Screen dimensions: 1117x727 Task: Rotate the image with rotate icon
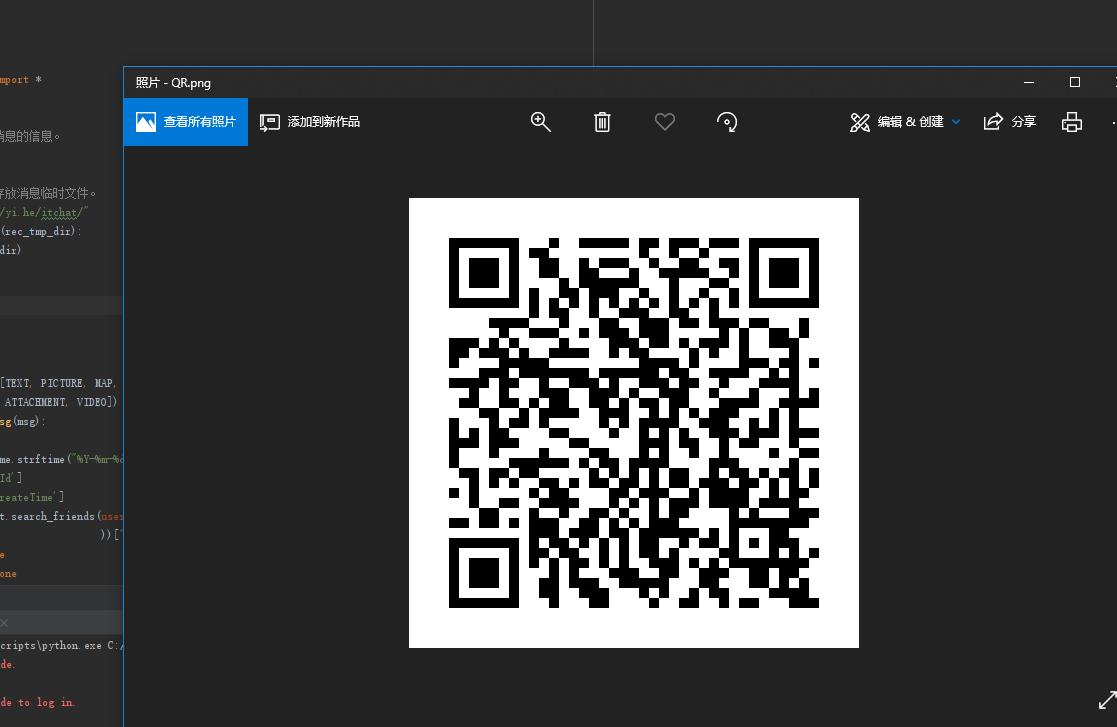[727, 122]
